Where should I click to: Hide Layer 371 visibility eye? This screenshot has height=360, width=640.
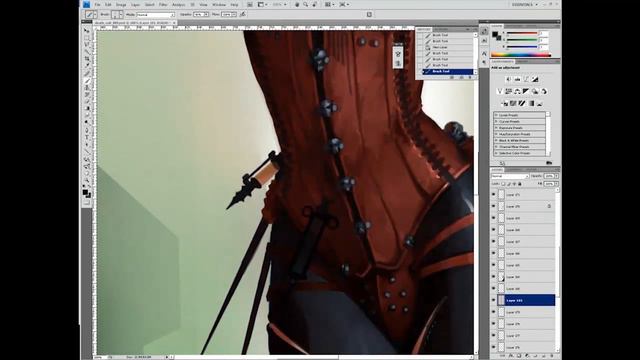pos(493,195)
